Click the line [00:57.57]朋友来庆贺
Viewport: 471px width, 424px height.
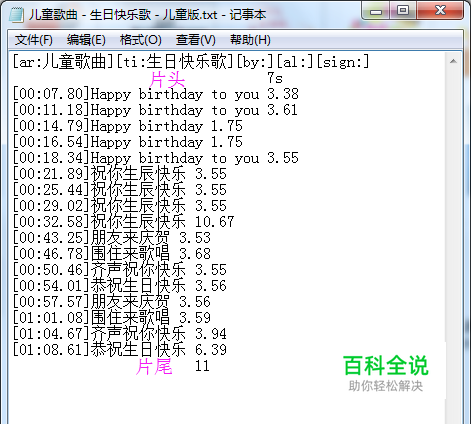click(112, 302)
